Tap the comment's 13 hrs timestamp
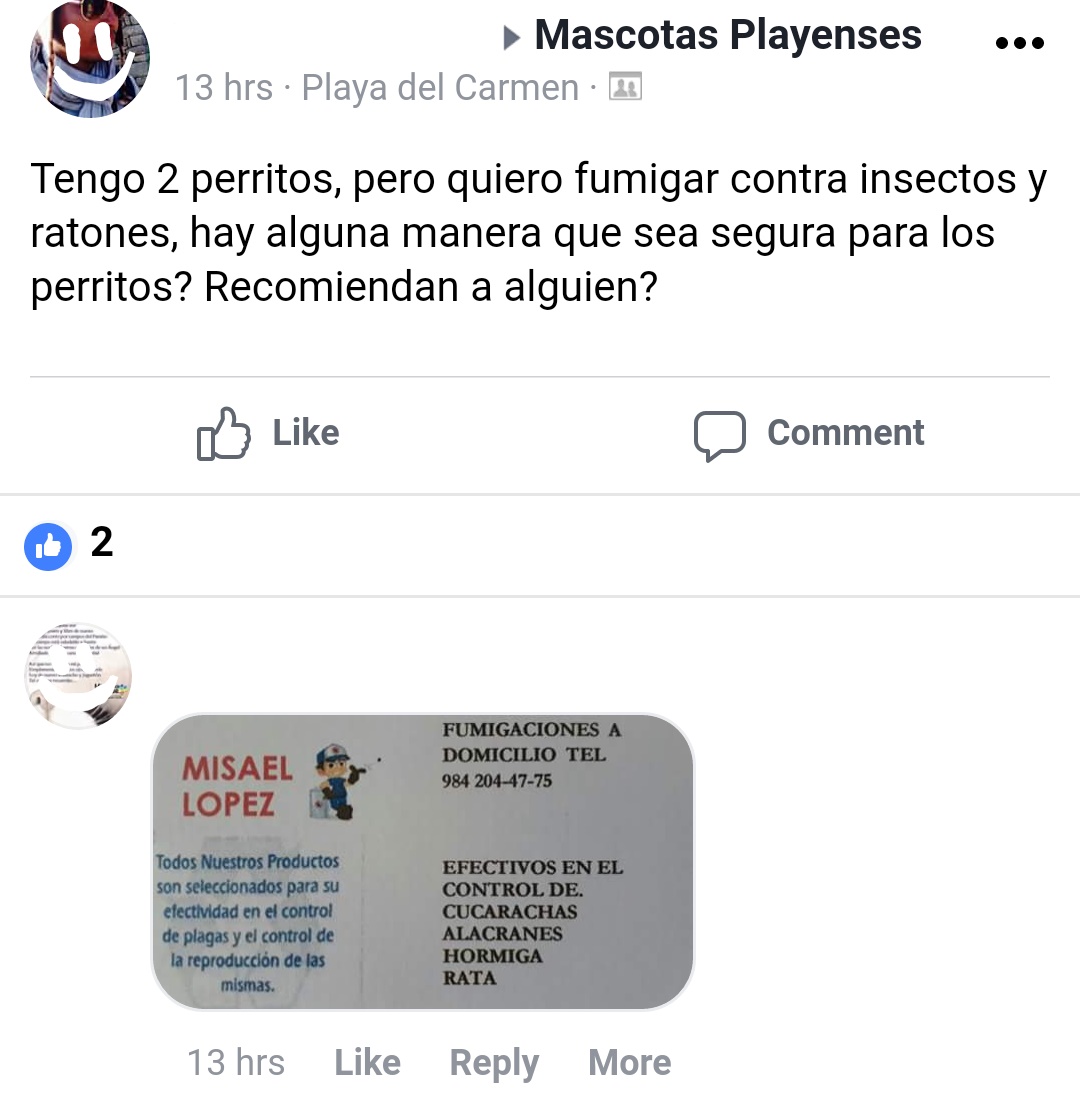The height and width of the screenshot is (1098, 1080). (x=236, y=1062)
